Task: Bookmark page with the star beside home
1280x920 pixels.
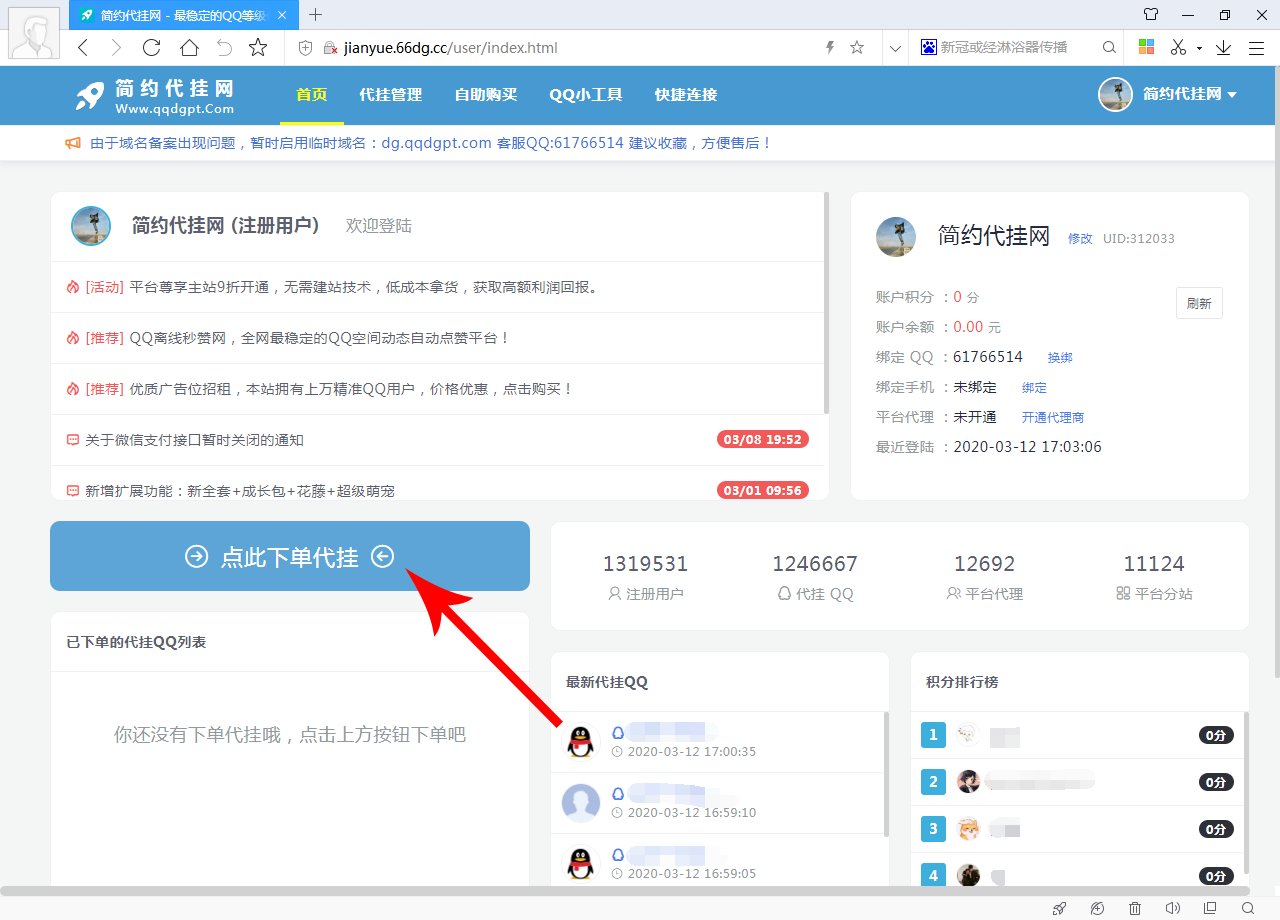Action: [258, 47]
